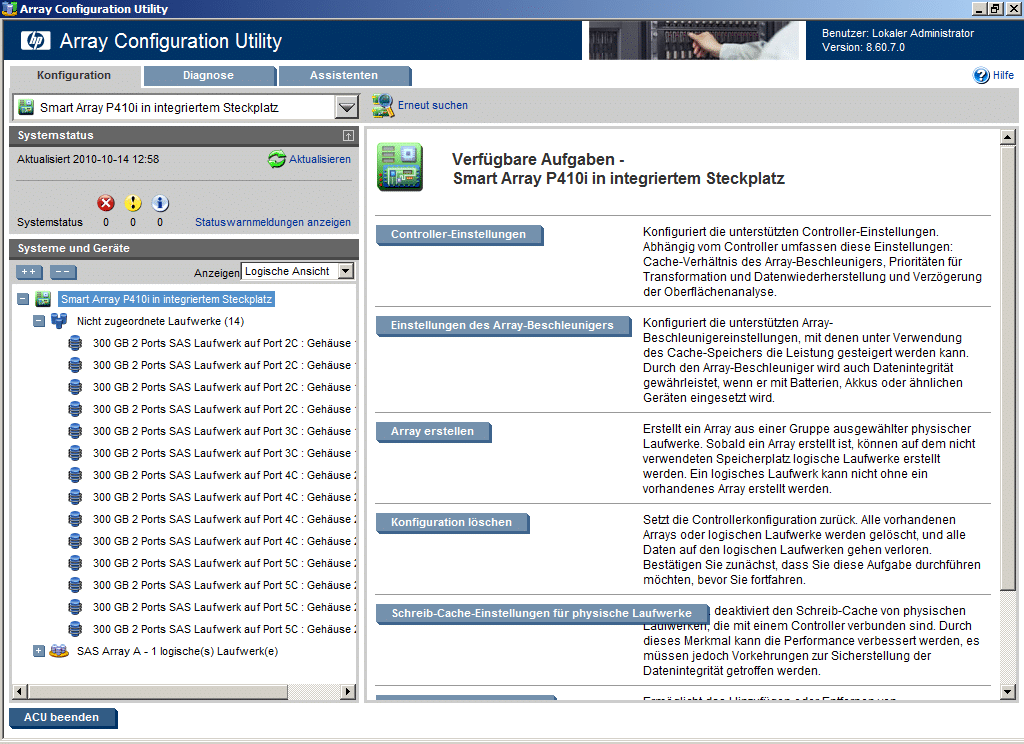The image size is (1024, 744).
Task: Open the Hilfe link
Action: point(1003,76)
